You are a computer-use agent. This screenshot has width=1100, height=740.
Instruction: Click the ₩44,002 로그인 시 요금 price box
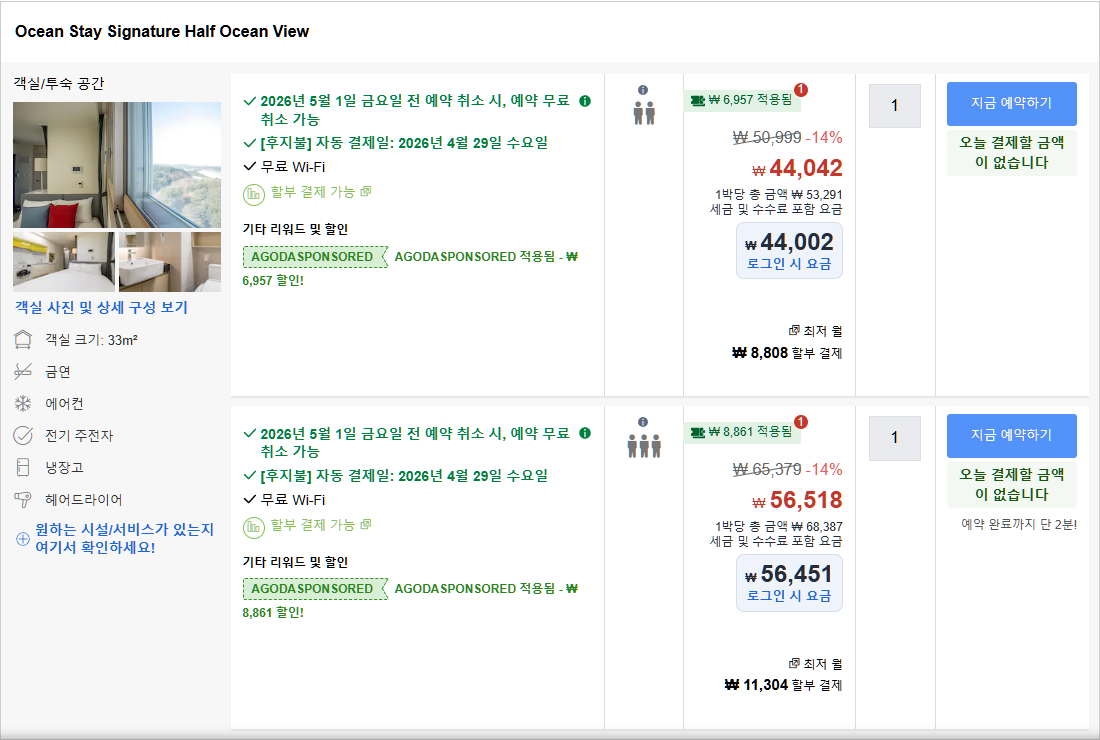(789, 251)
